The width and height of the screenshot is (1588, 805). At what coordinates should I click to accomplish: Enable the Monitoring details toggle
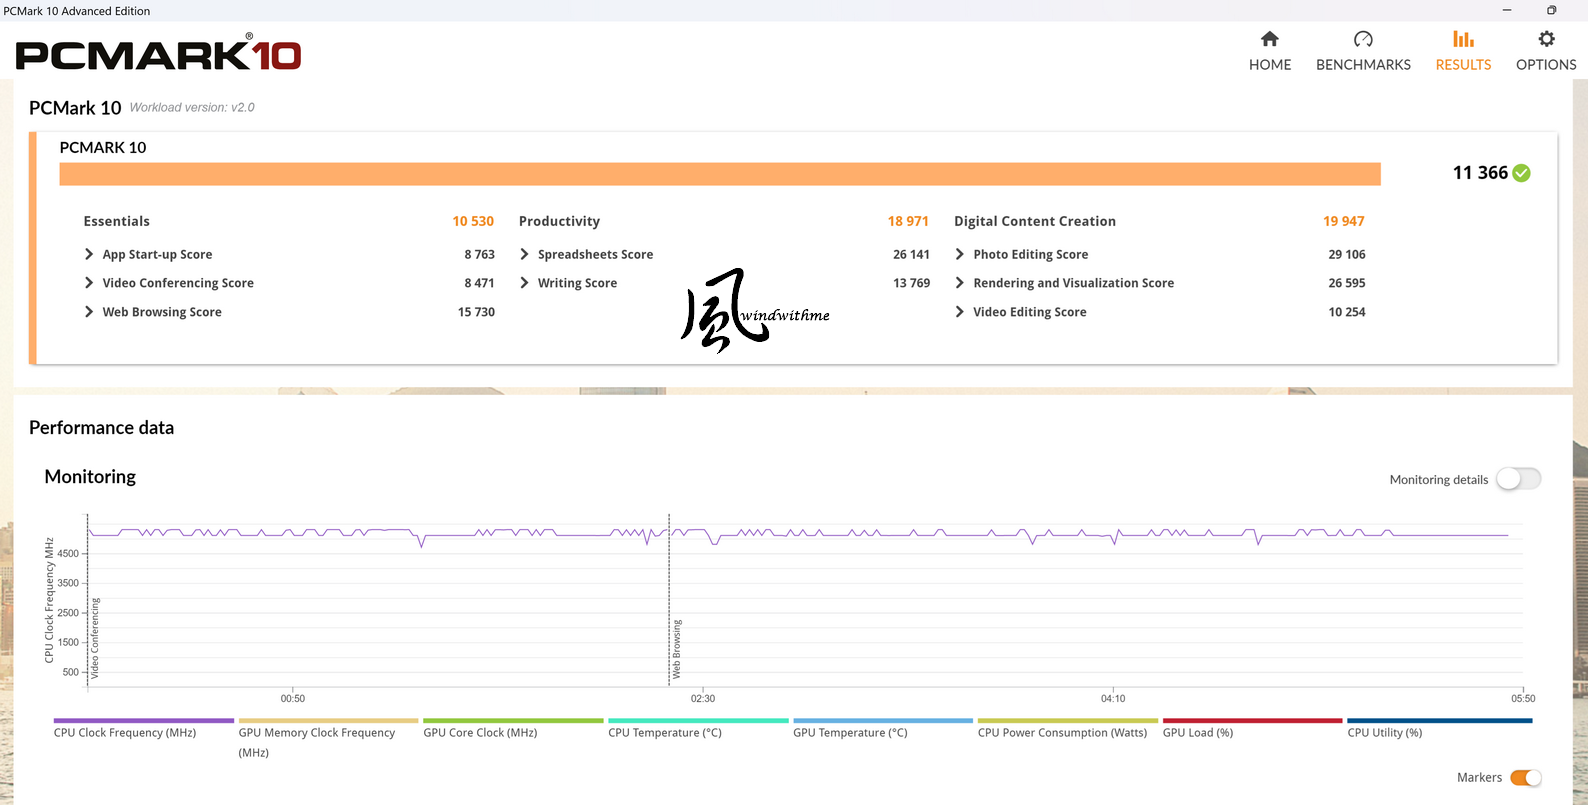(x=1518, y=479)
